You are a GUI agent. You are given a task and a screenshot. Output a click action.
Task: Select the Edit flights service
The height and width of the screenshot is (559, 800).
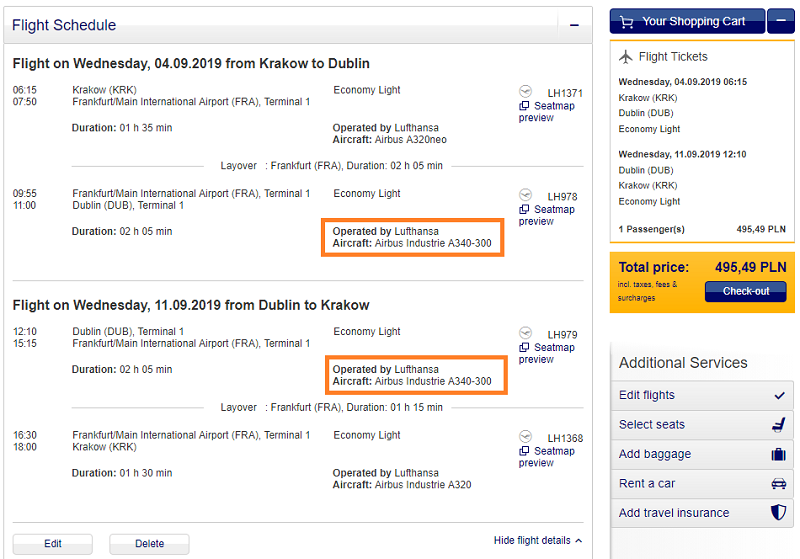click(702, 395)
